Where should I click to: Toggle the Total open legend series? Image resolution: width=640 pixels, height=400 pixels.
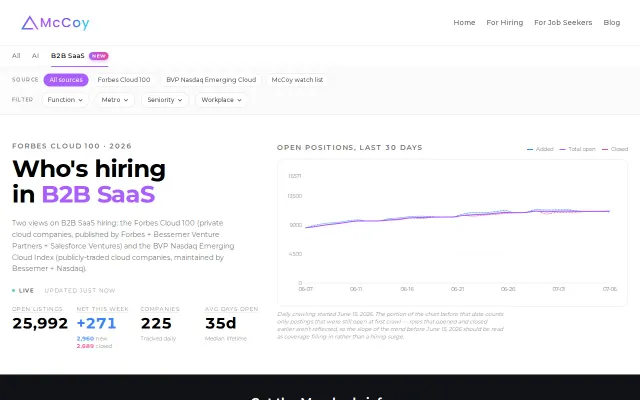pos(577,149)
